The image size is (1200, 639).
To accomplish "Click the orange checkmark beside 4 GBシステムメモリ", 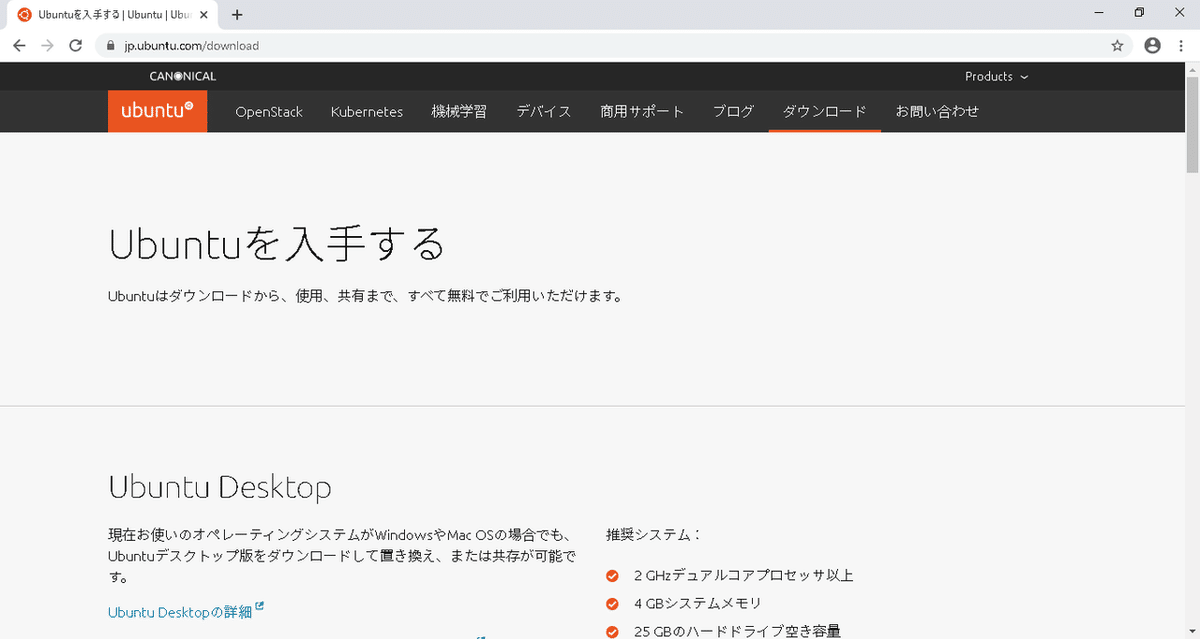I will [x=613, y=603].
